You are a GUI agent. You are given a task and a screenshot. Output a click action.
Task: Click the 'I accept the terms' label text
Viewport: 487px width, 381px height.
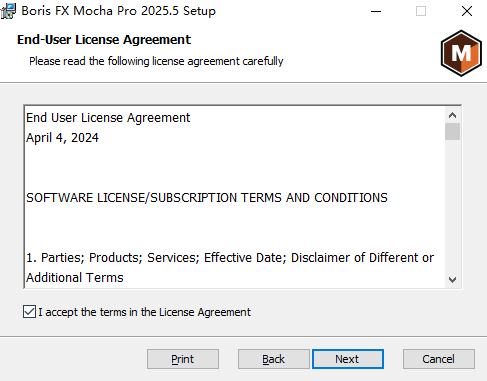click(x=144, y=312)
